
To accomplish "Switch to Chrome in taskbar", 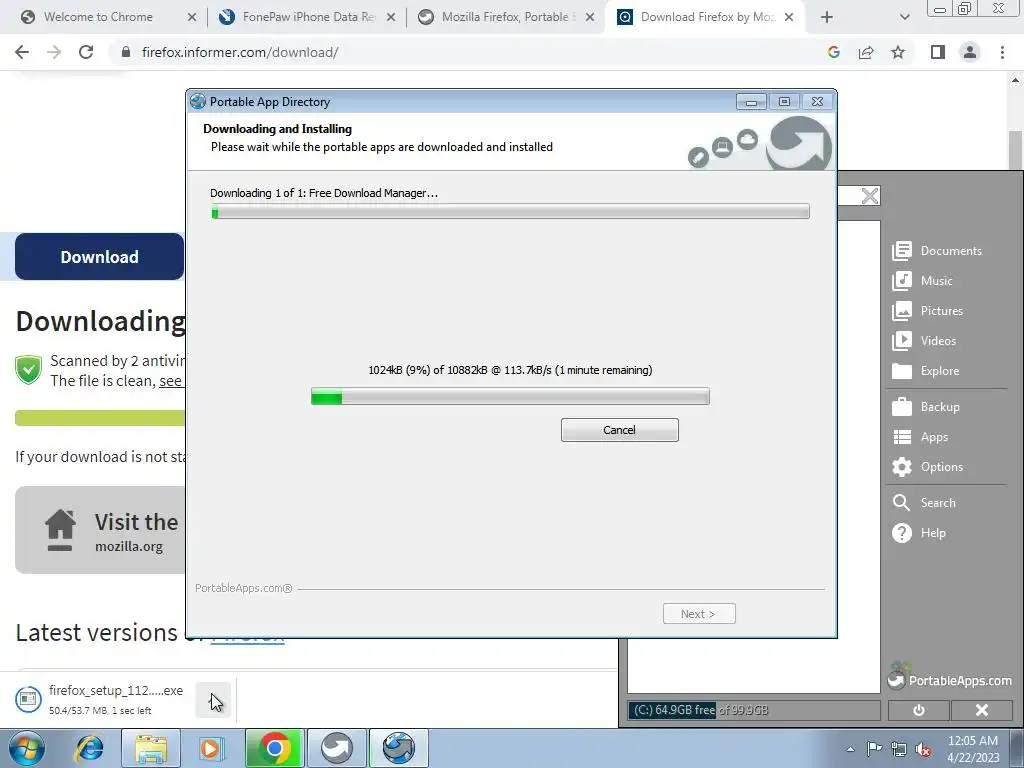I will pos(274,748).
